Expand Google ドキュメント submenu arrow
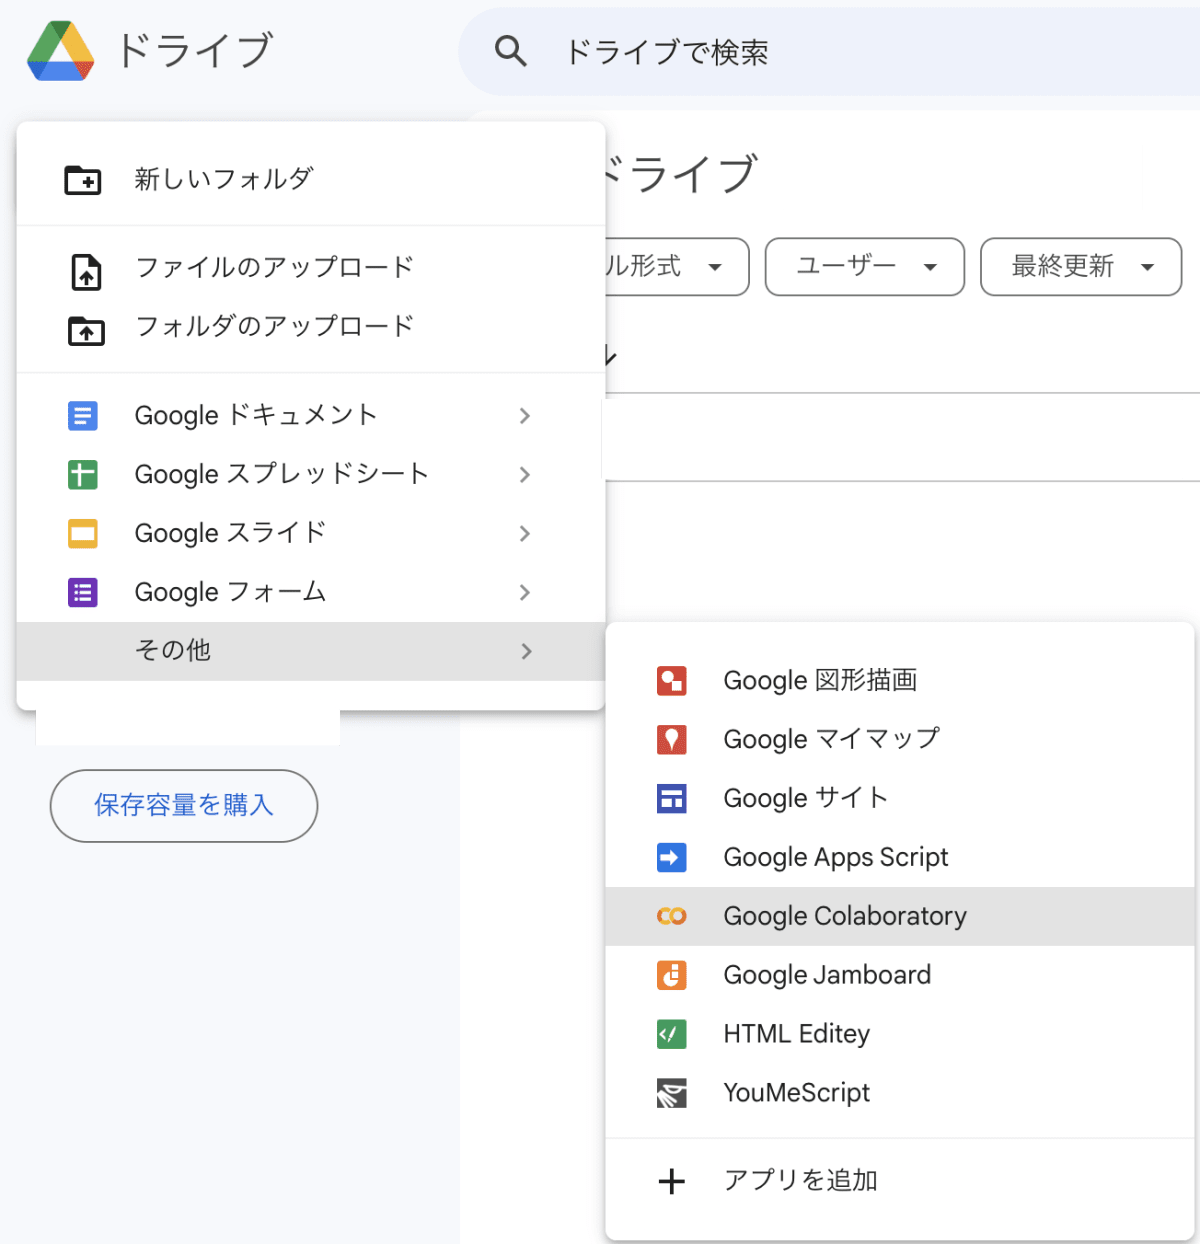This screenshot has height=1244, width=1200. [x=525, y=416]
